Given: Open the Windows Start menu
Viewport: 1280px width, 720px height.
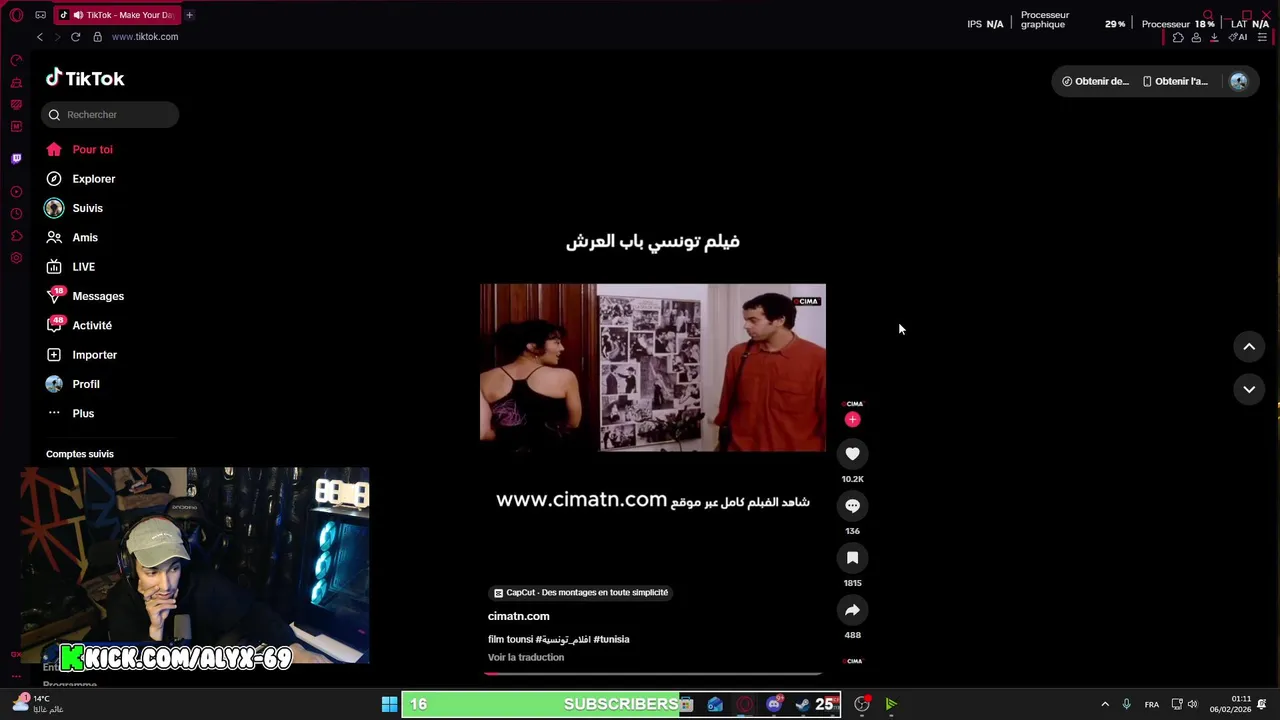Looking at the screenshot, I should (x=389, y=704).
